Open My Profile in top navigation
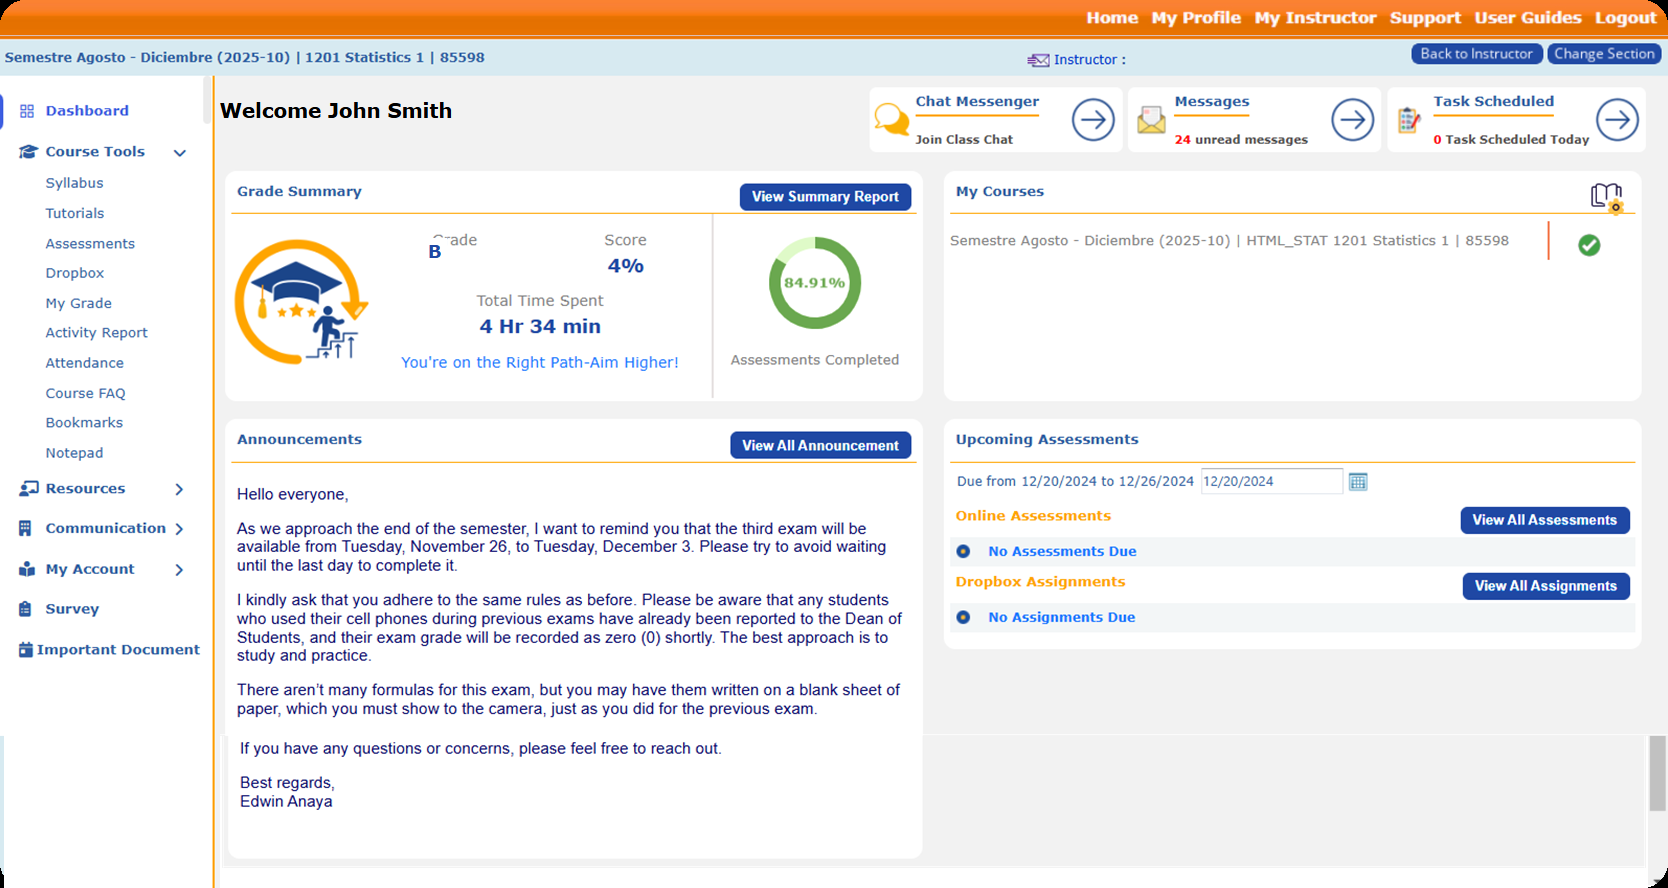This screenshot has width=1668, height=888. tap(1195, 18)
